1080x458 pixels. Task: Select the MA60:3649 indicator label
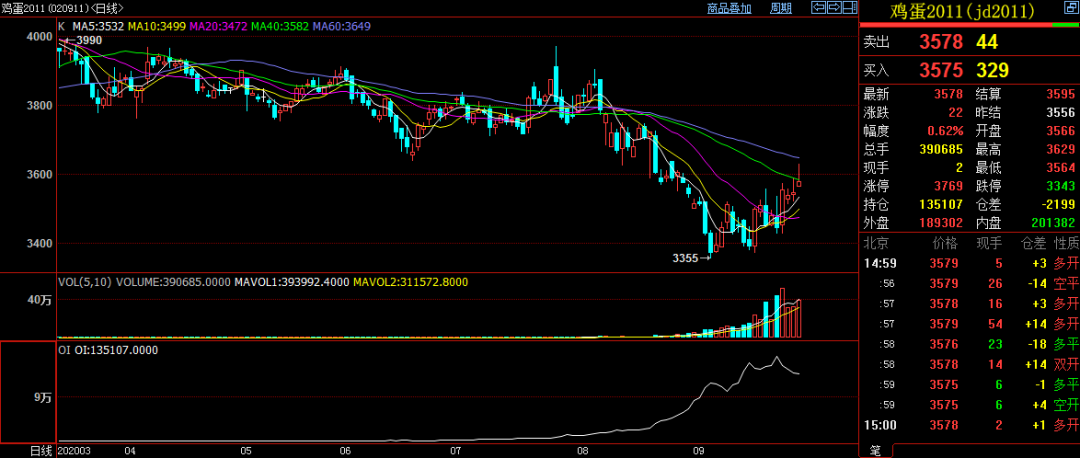click(342, 27)
